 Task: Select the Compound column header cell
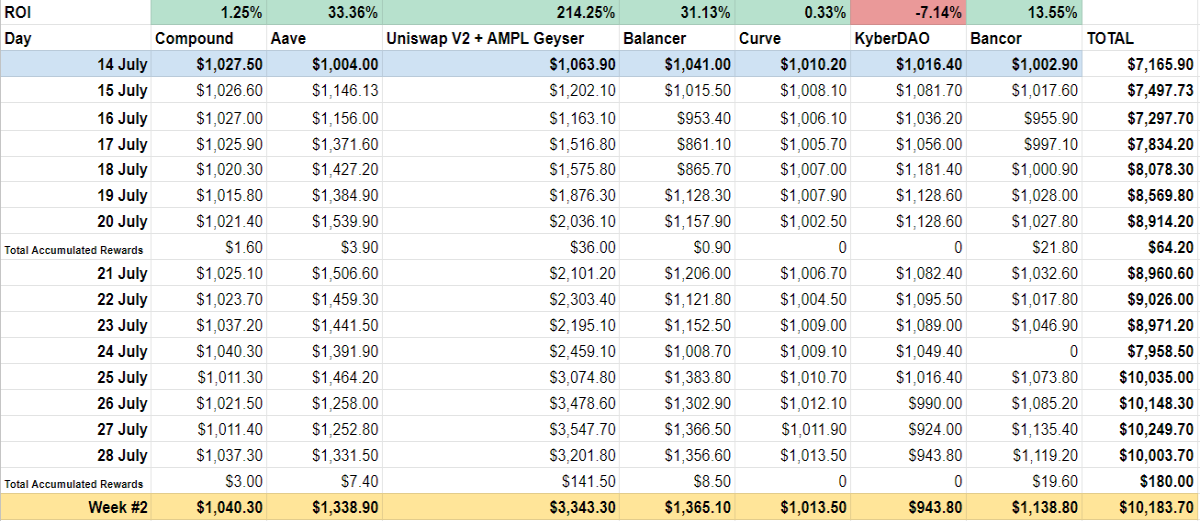[209, 39]
